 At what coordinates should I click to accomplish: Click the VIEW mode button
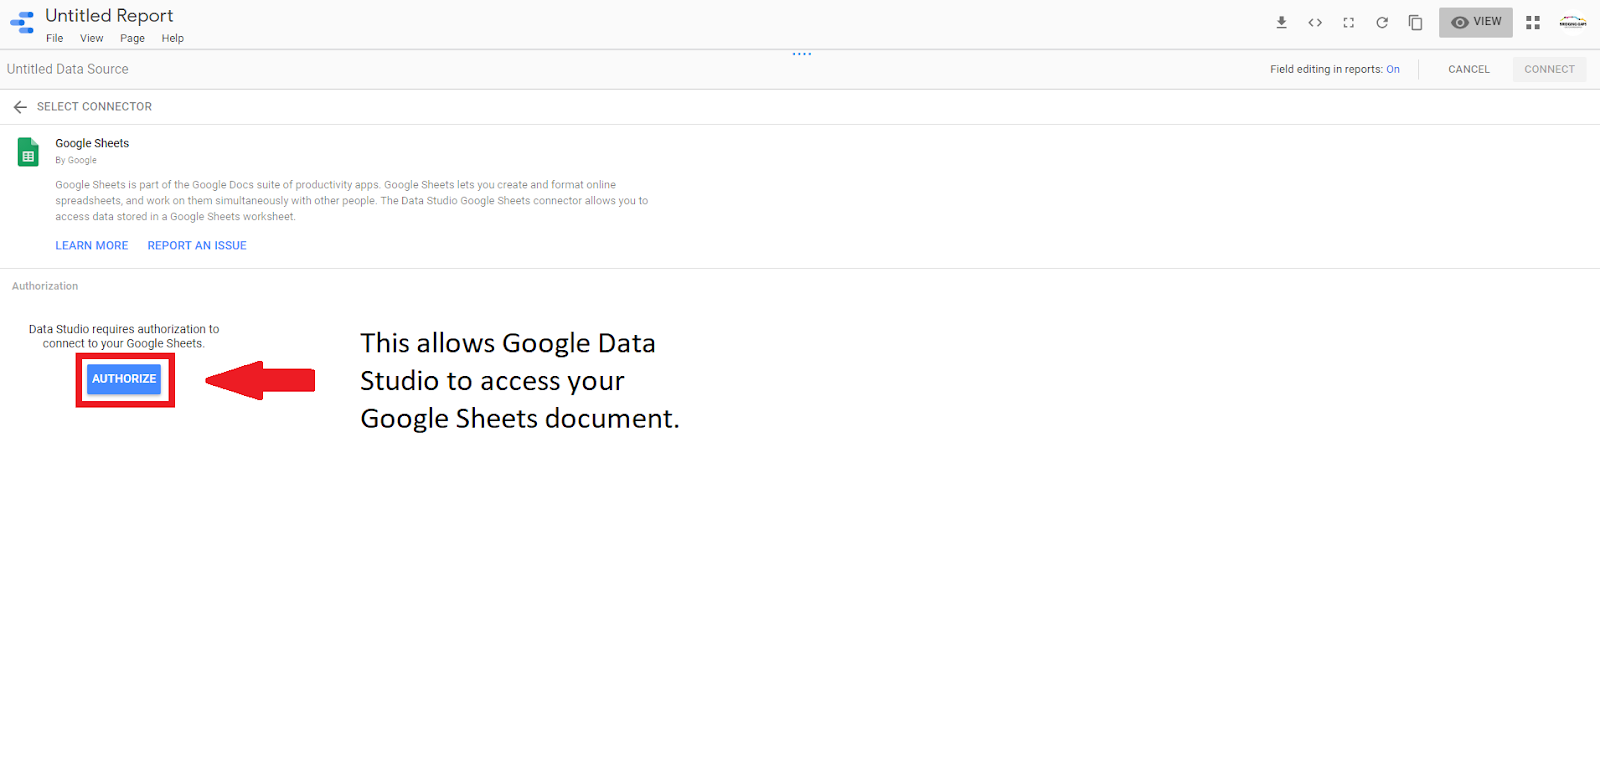pyautogui.click(x=1476, y=22)
